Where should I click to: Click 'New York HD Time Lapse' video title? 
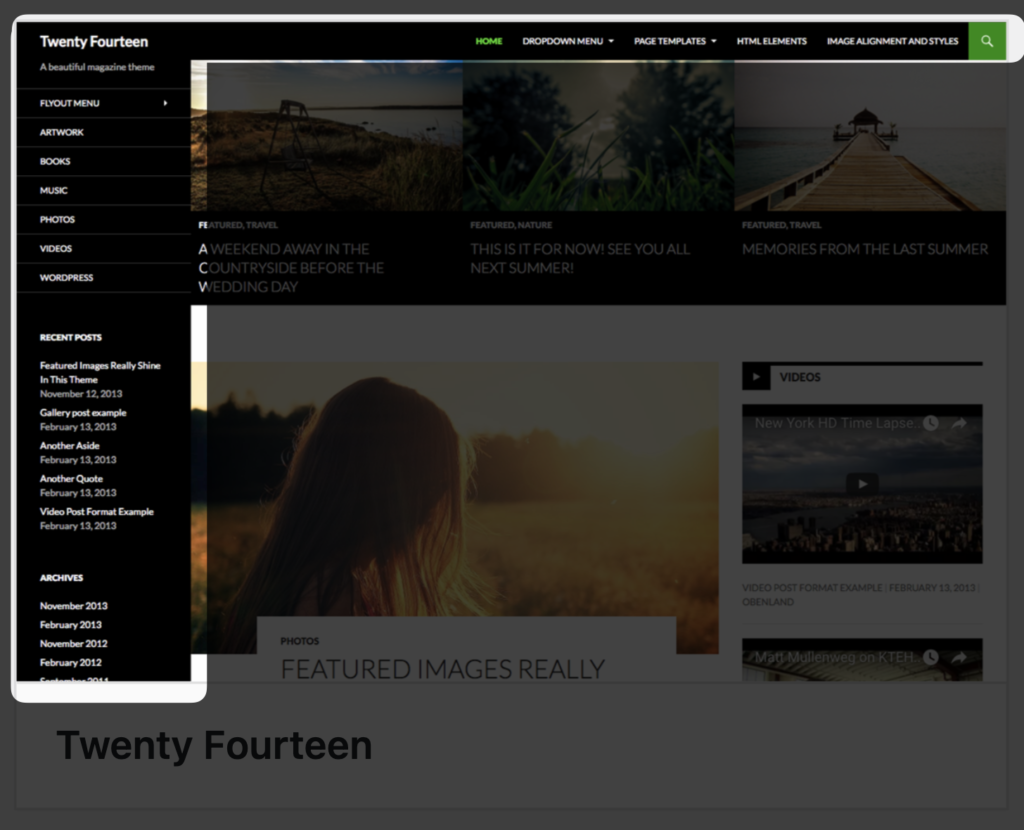838,423
